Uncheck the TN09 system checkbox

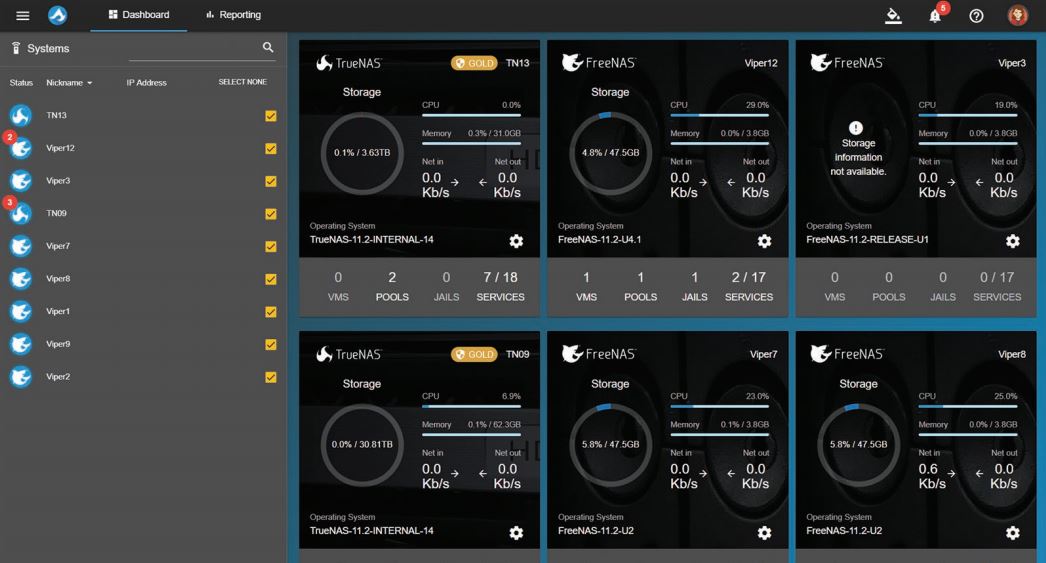point(271,214)
